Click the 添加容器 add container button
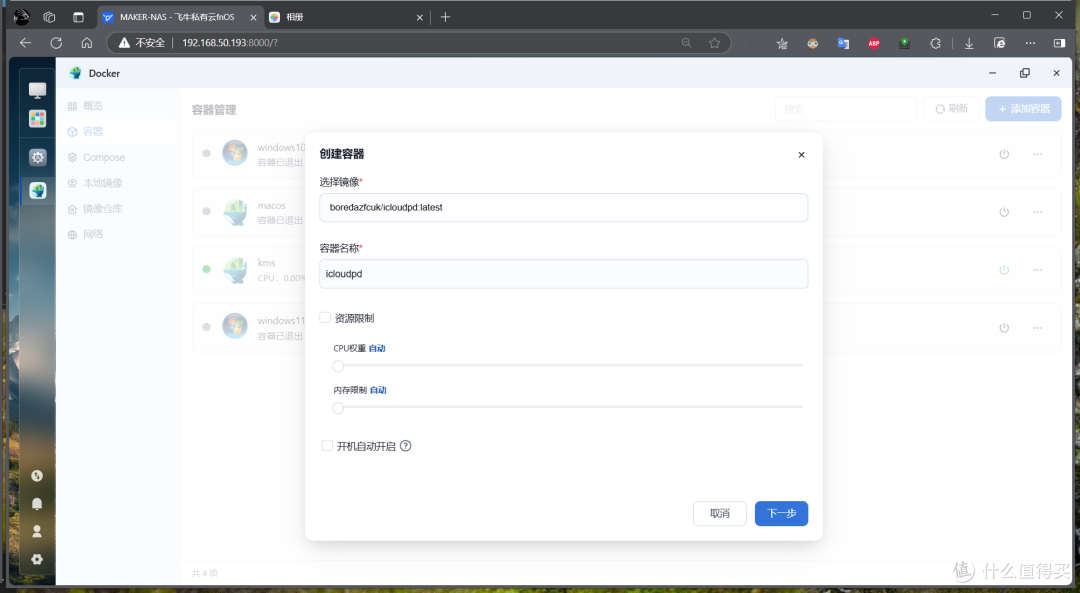 click(x=1023, y=109)
